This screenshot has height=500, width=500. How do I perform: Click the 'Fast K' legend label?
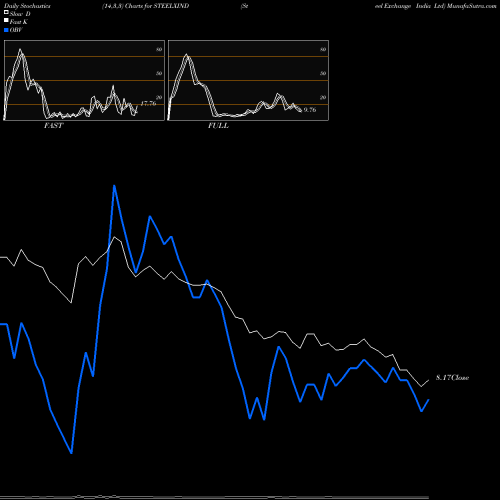19,22
